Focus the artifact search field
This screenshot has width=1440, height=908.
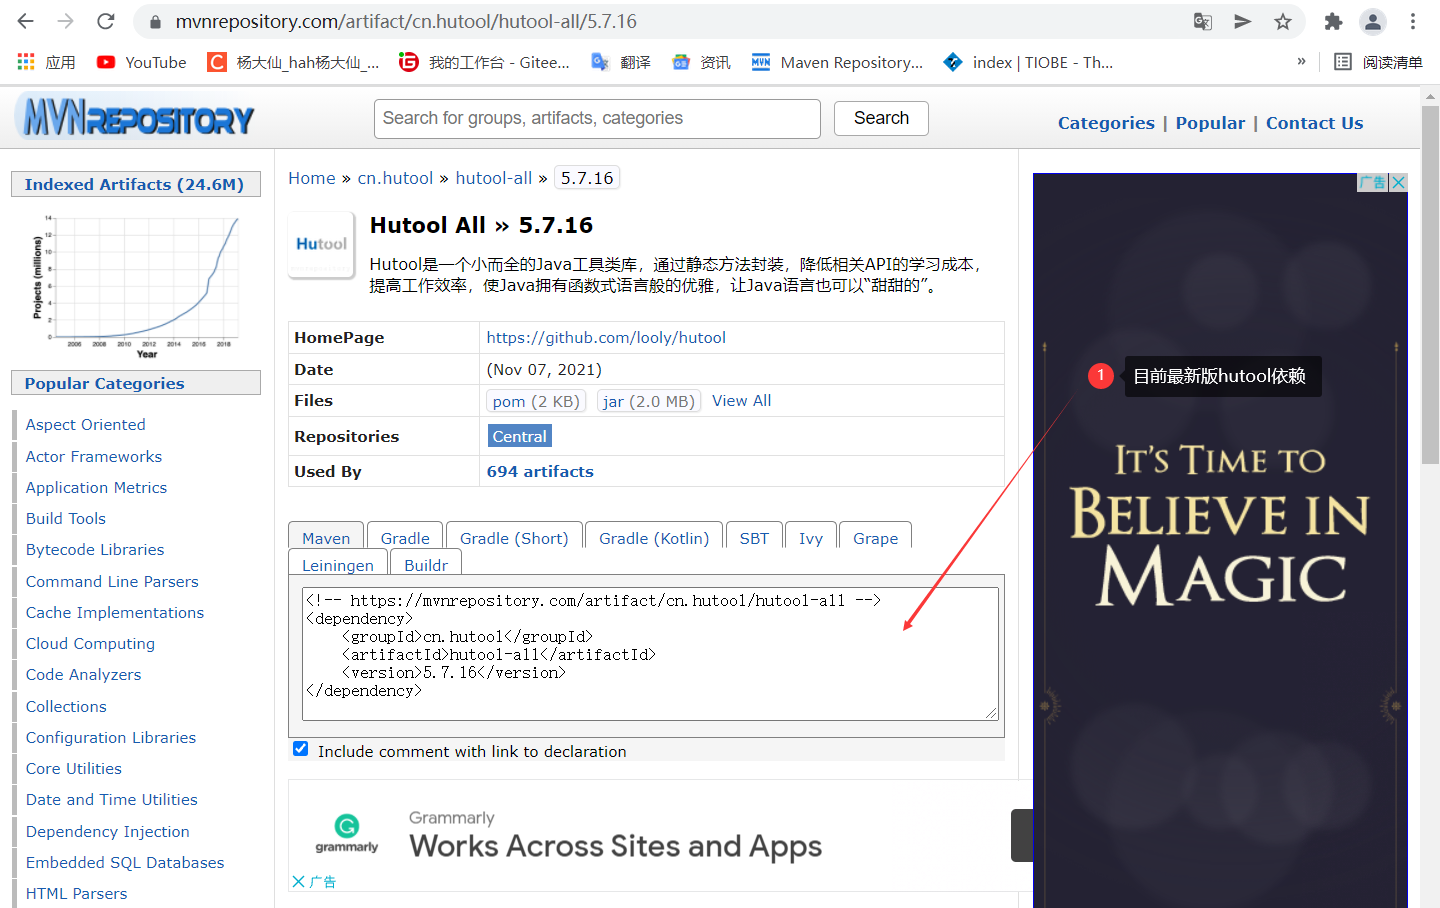click(597, 119)
